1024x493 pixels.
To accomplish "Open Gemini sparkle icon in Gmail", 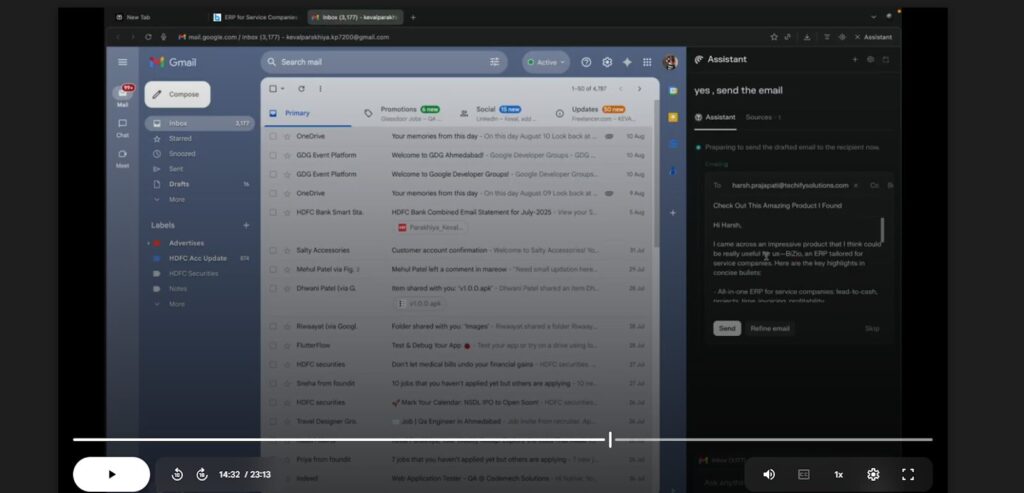I will click(627, 62).
